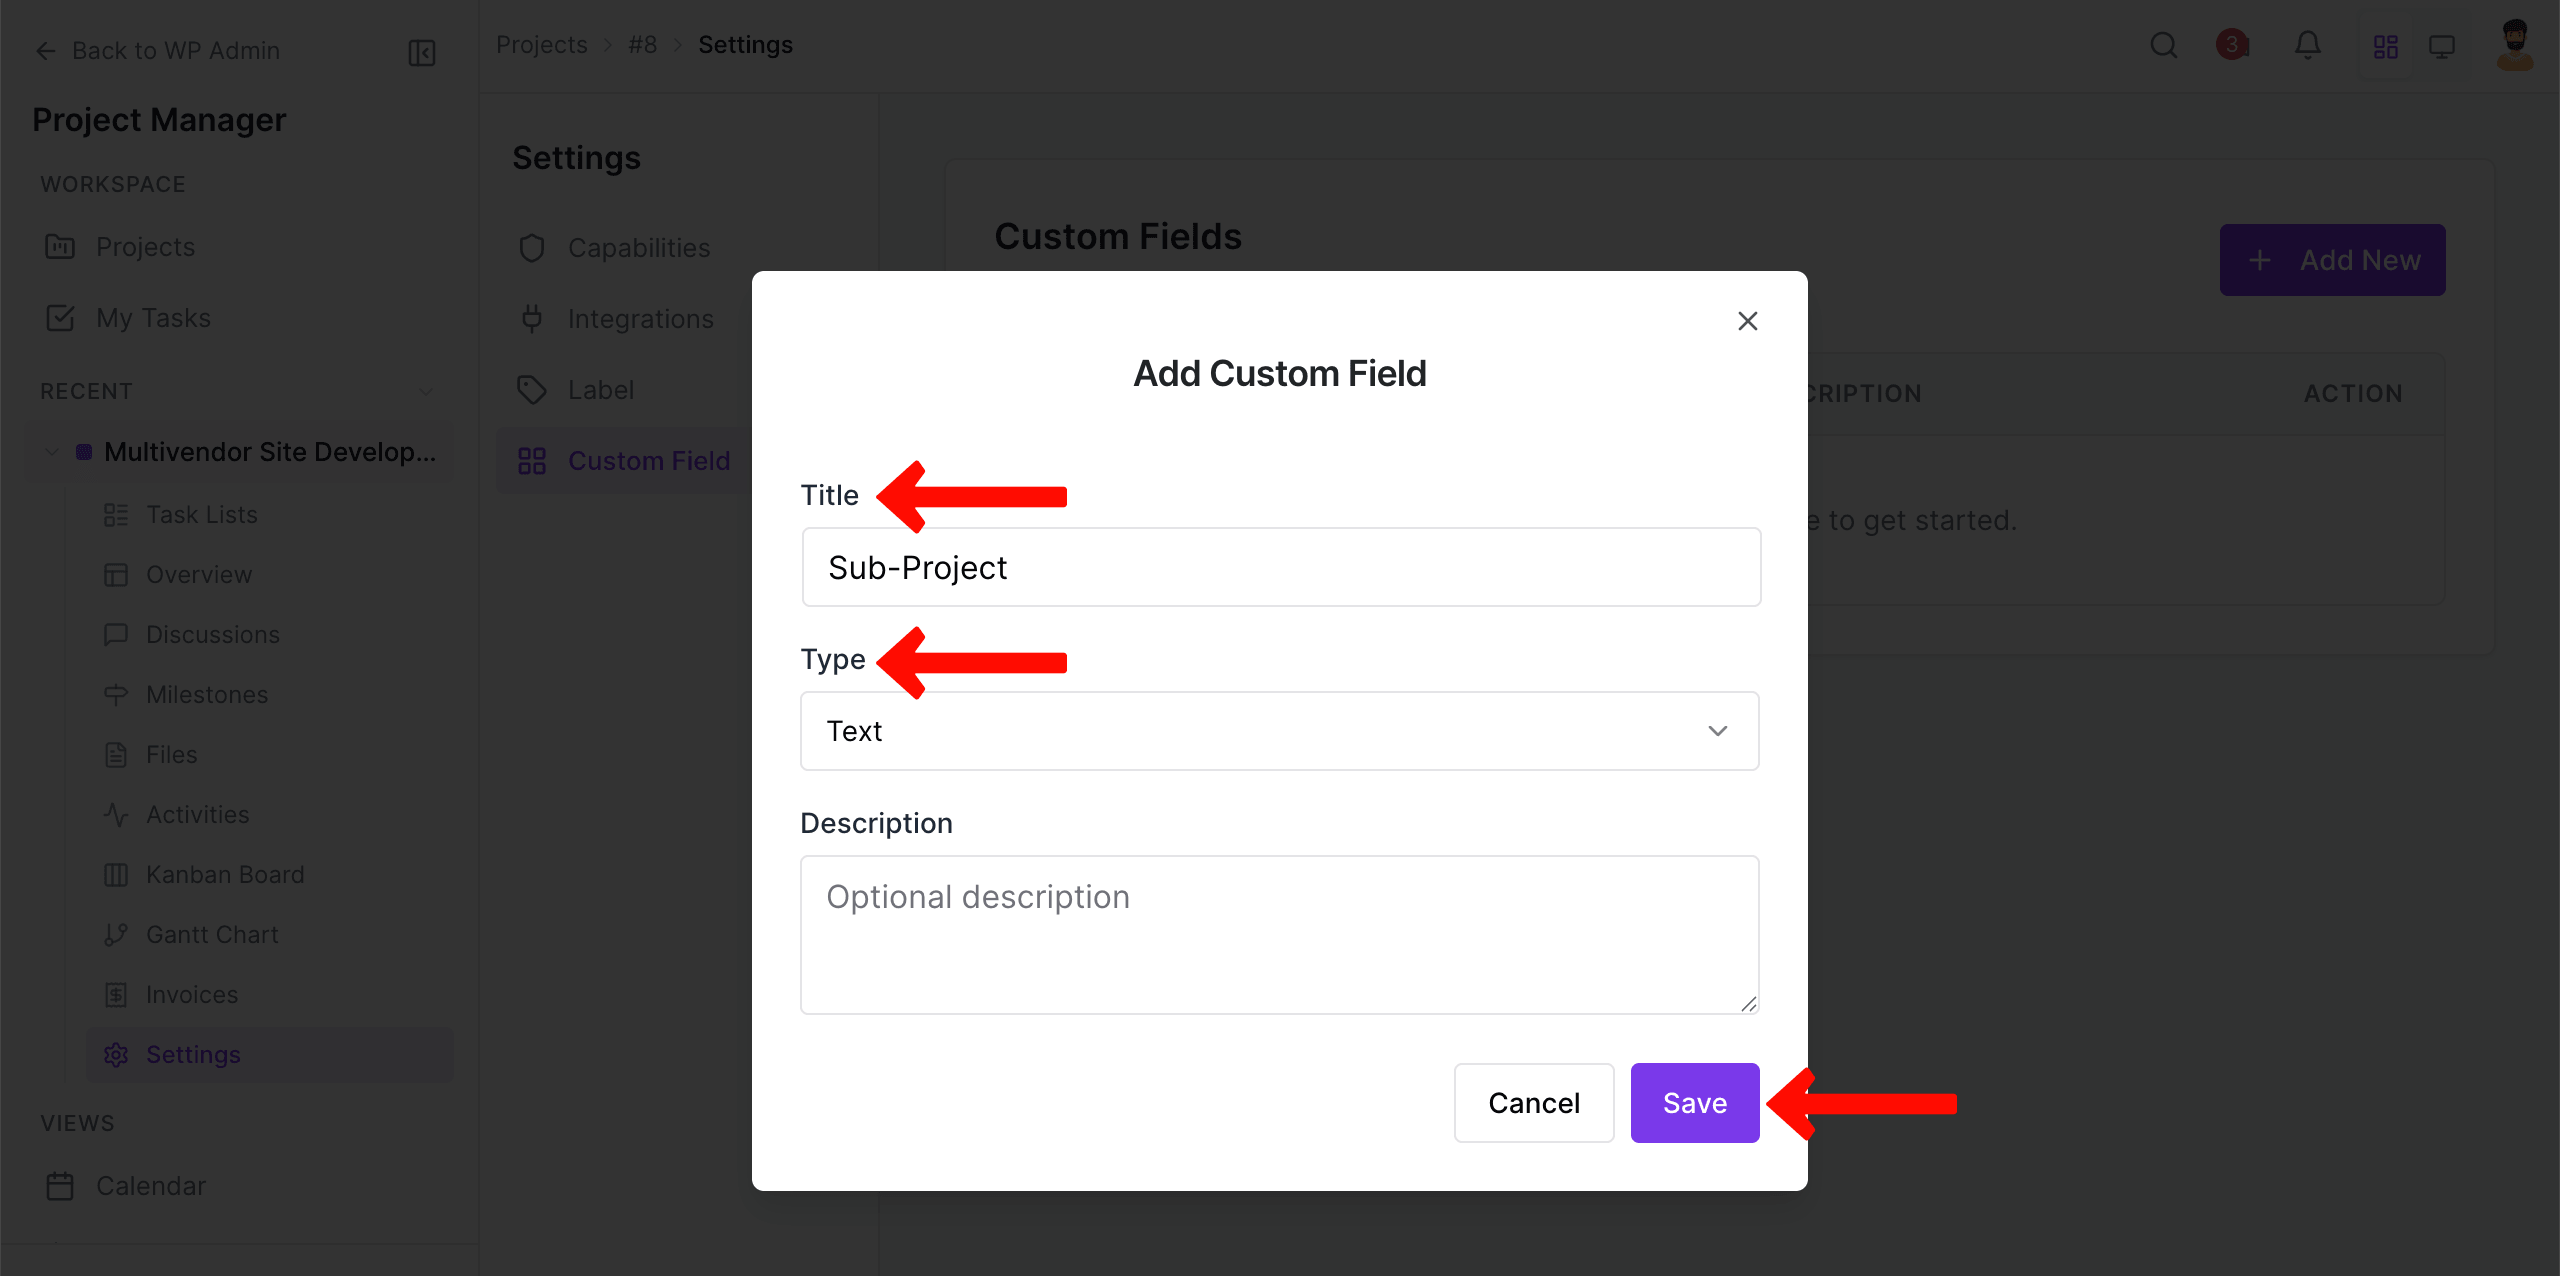2560x1276 pixels.
Task: Click the Sub-Project title input field
Action: tap(1279, 567)
